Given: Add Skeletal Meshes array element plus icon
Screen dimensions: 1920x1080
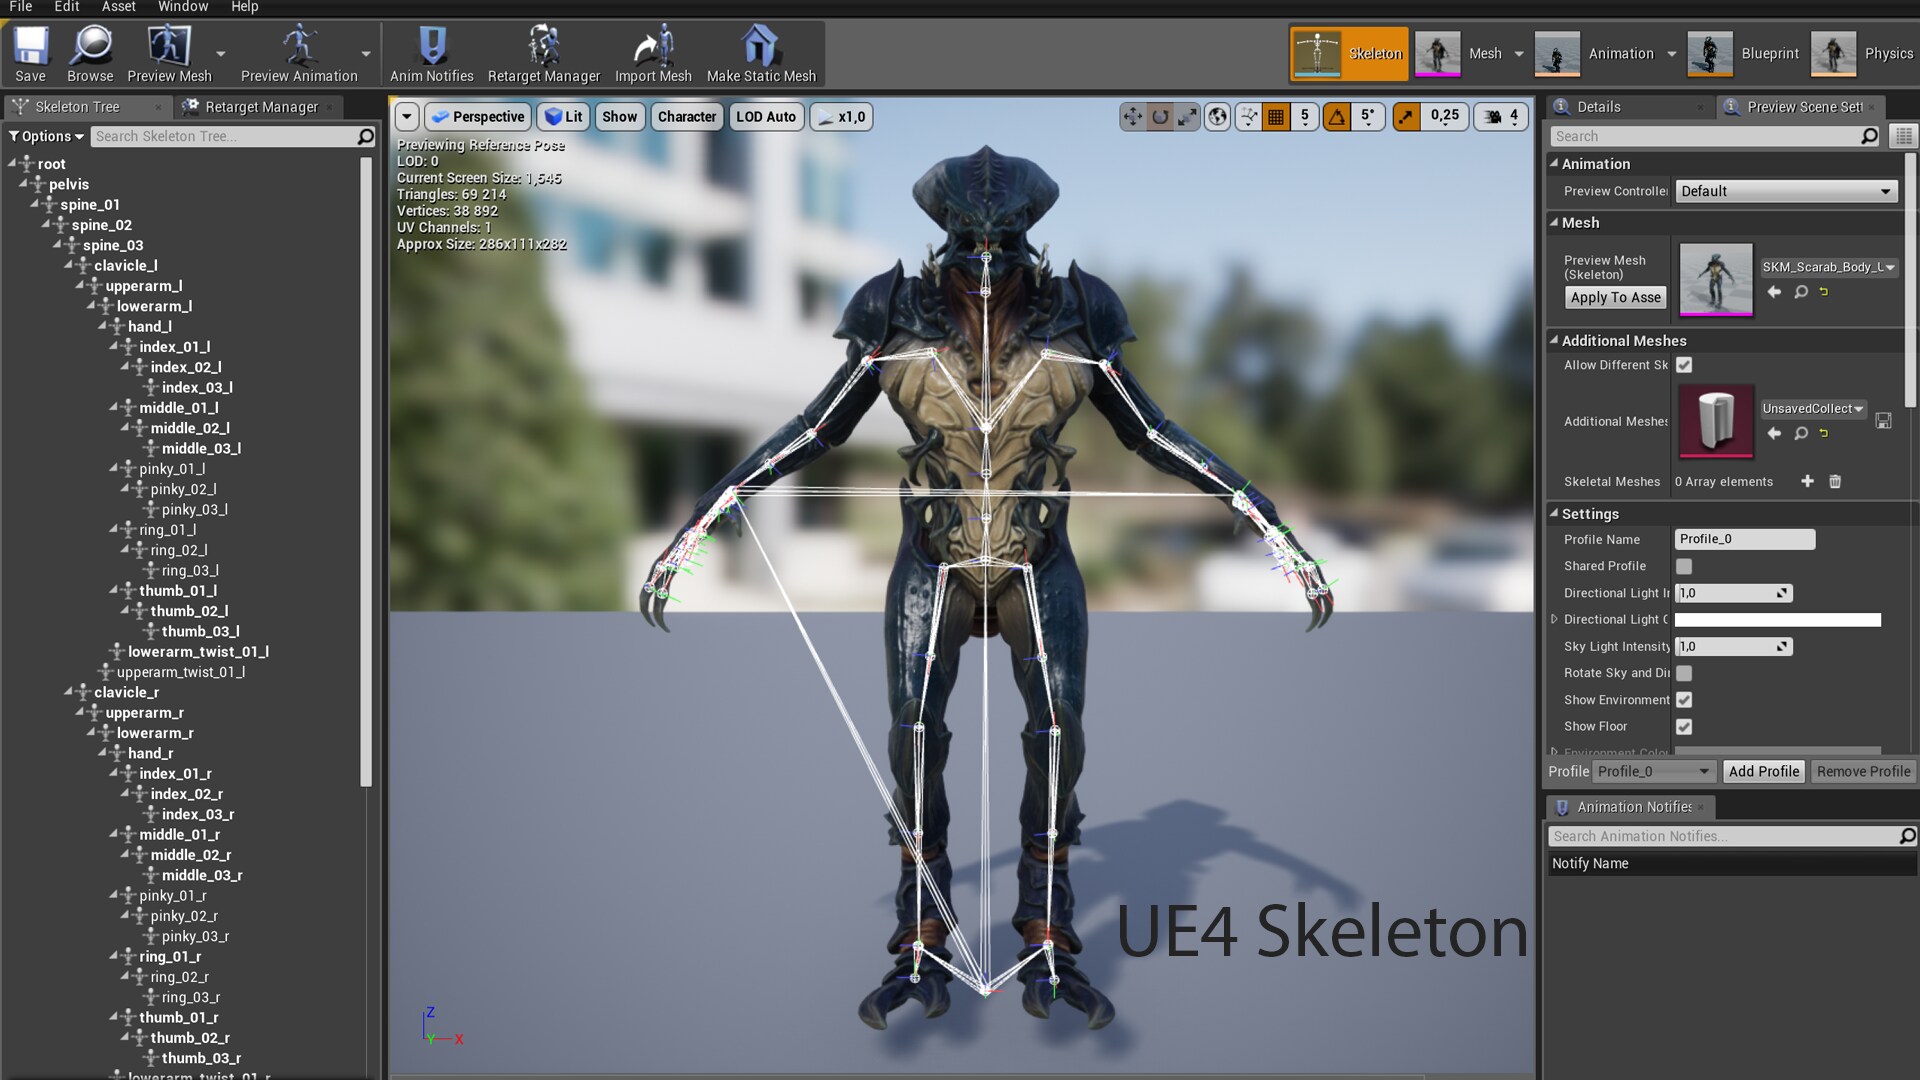Looking at the screenshot, I should [1807, 481].
